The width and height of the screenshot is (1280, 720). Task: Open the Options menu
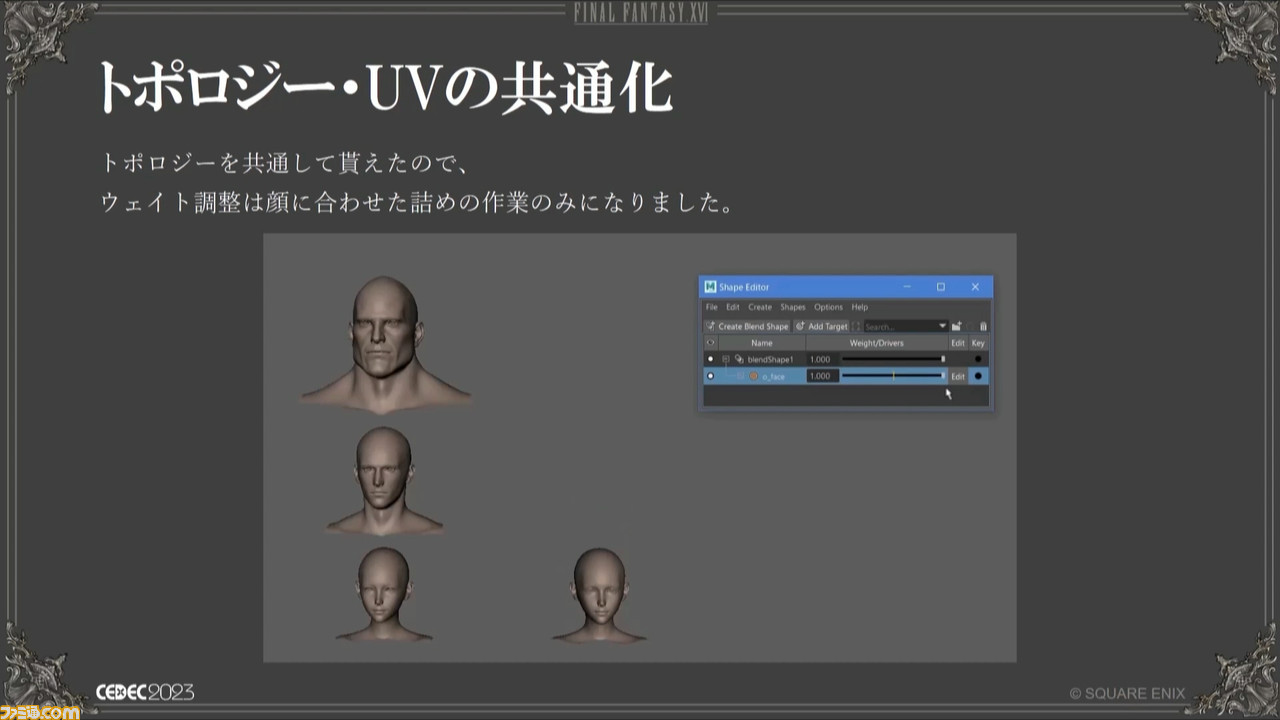828,307
